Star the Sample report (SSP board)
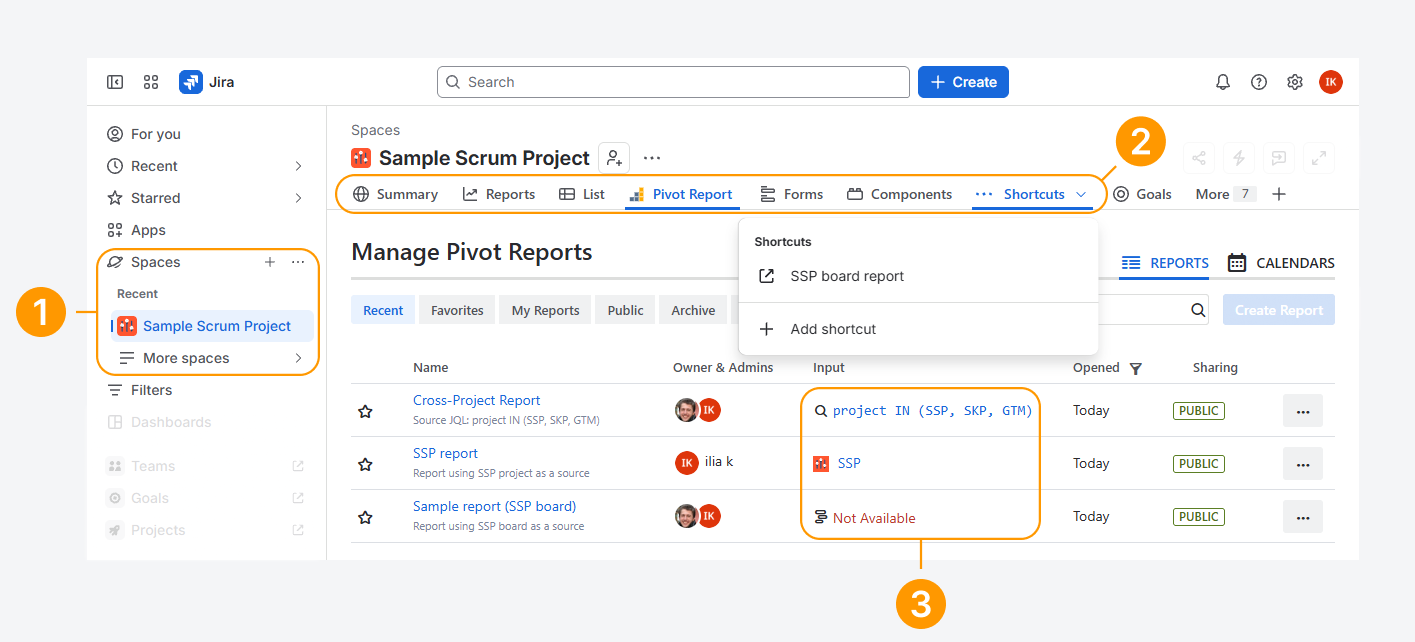Screen dimensions: 1415x642 pos(366,517)
